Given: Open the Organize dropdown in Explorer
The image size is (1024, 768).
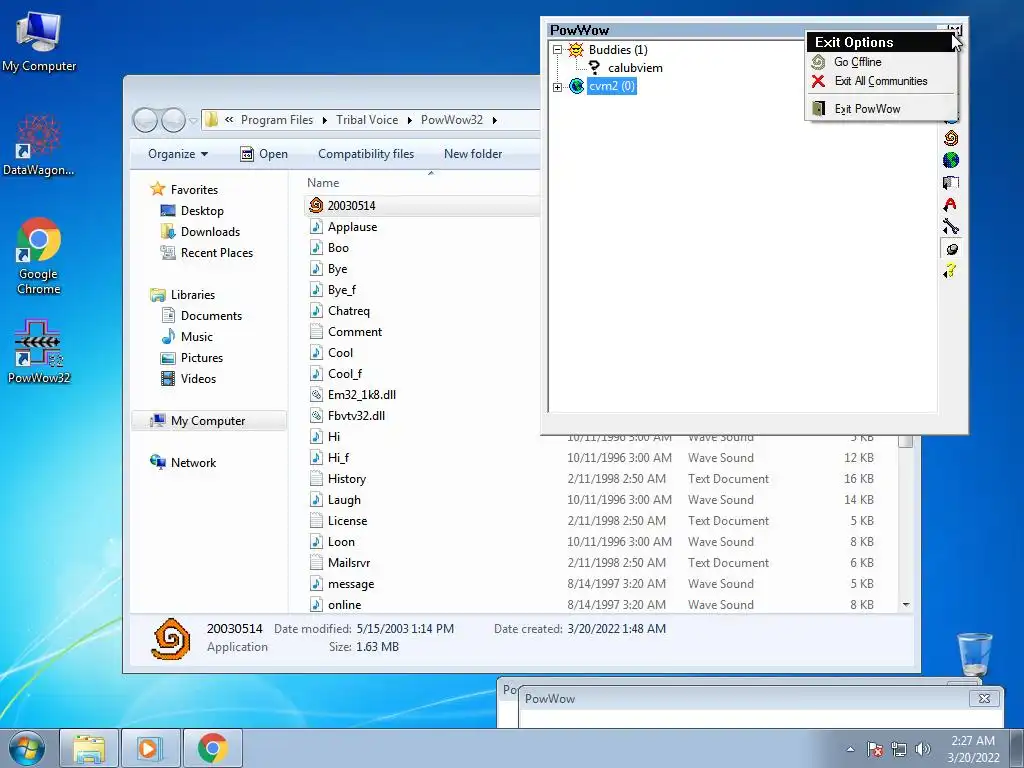Looking at the screenshot, I should [178, 154].
